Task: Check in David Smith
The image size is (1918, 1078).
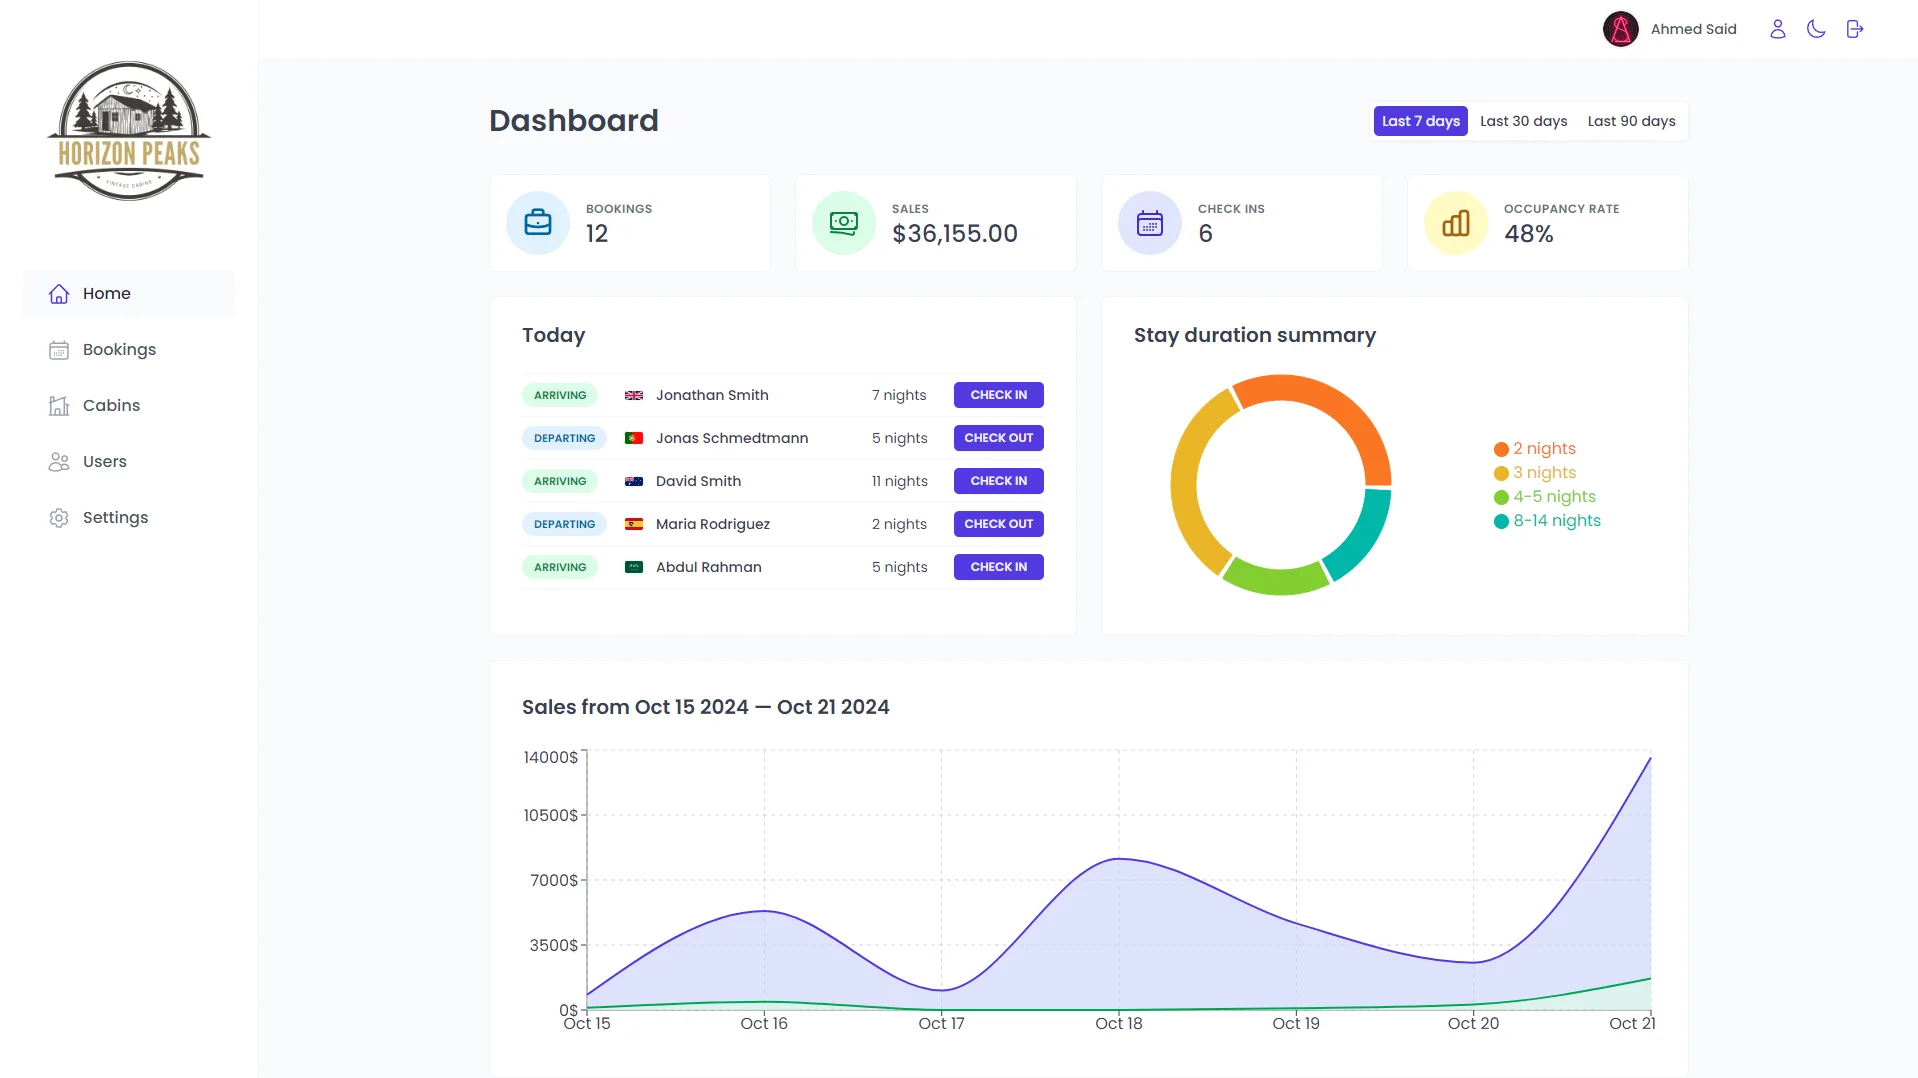Action: (x=997, y=481)
